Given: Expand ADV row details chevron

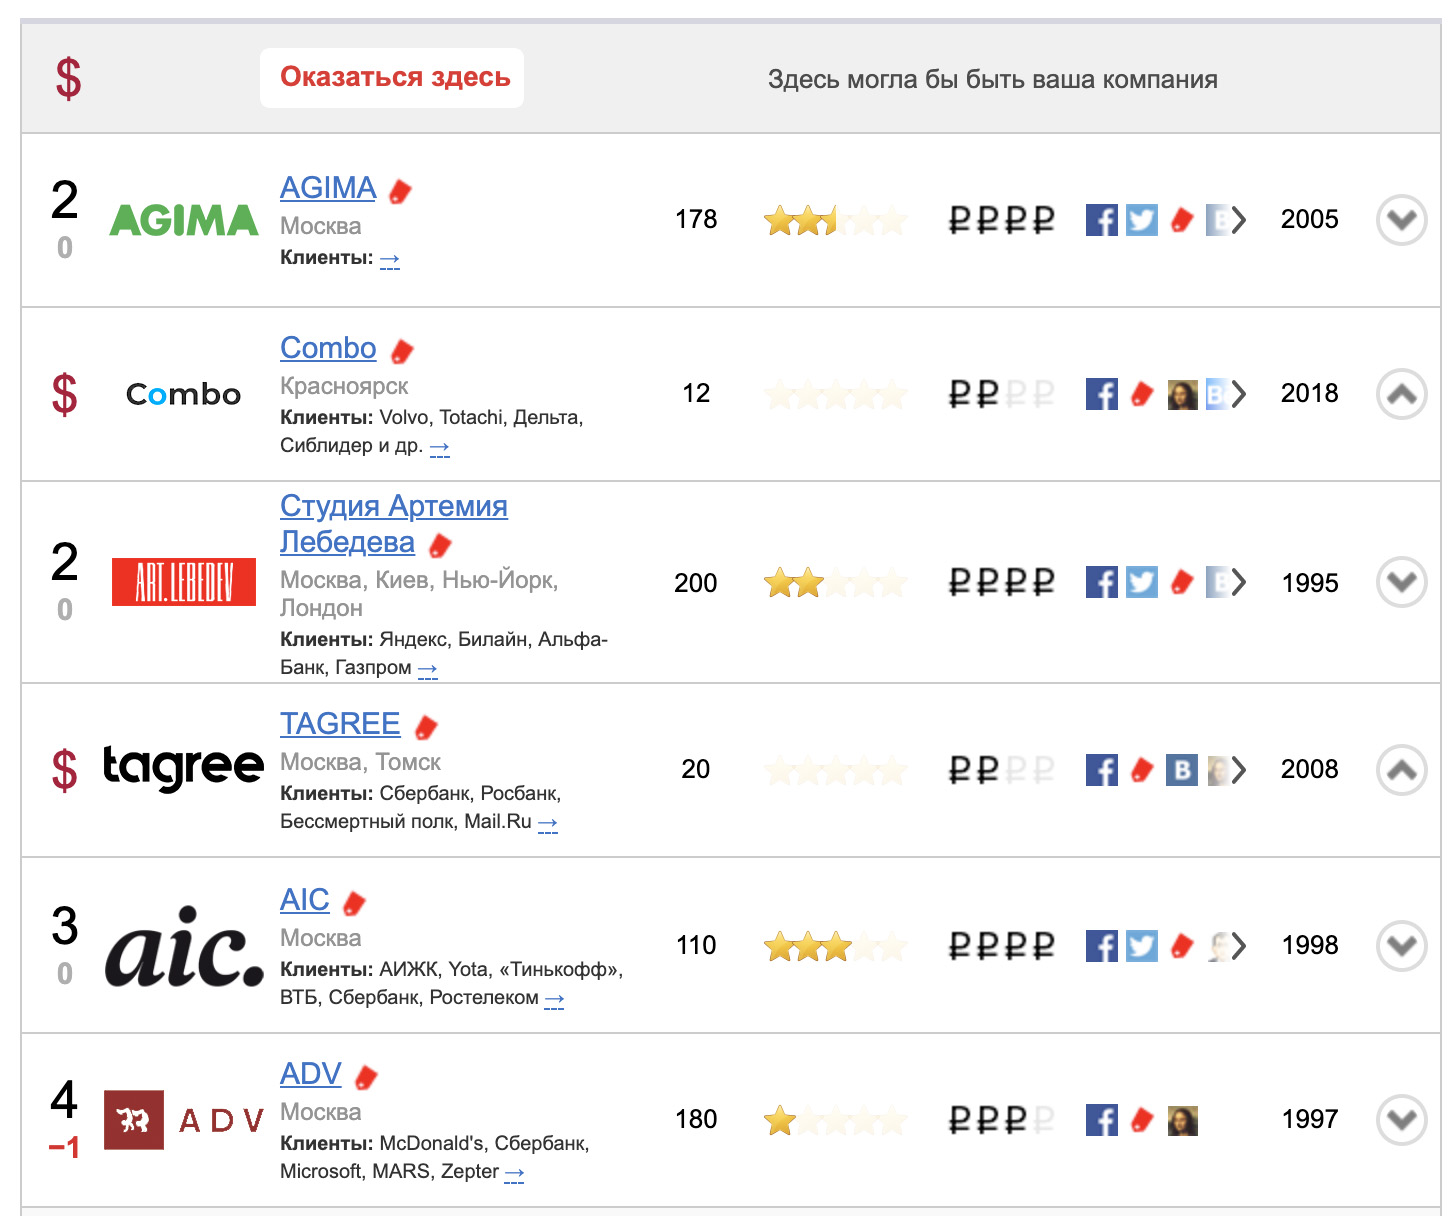Looking at the screenshot, I should coord(1401,1120).
